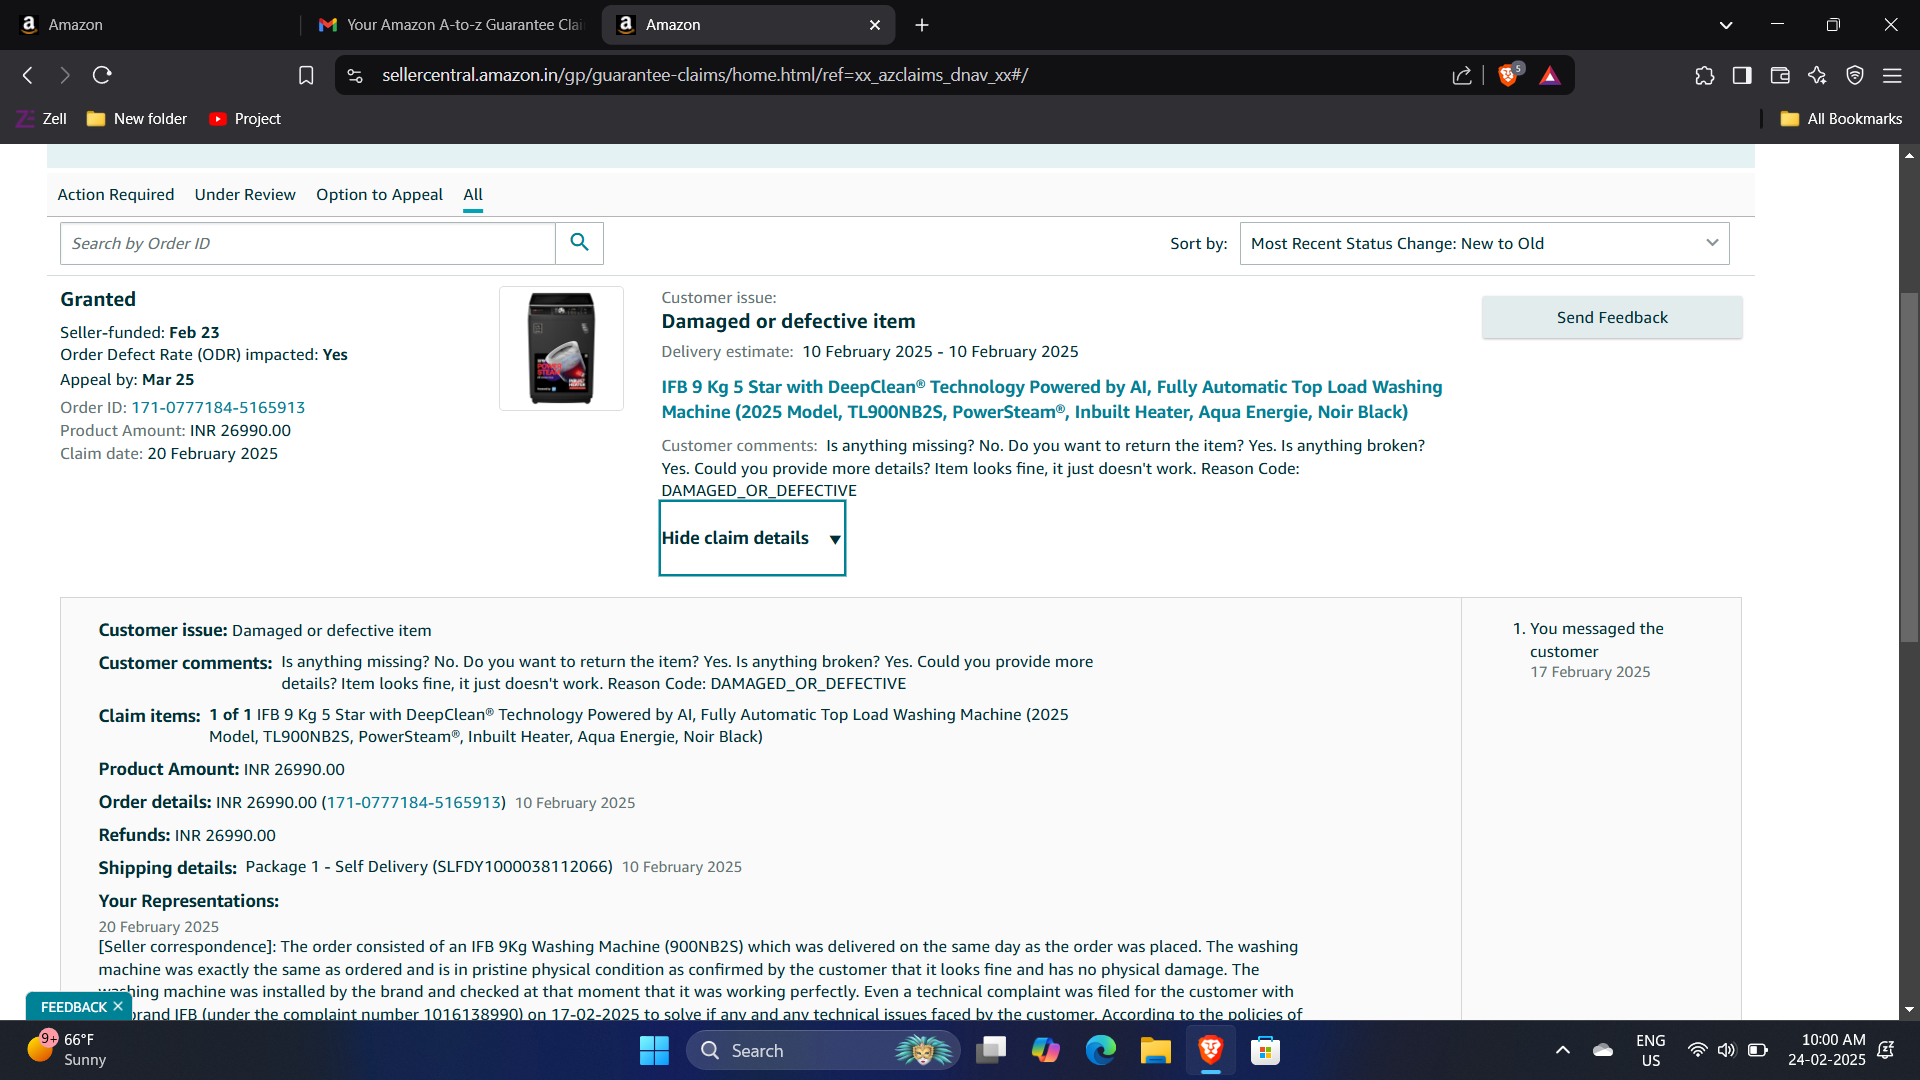Open the New folder bookmark folder

[137, 119]
